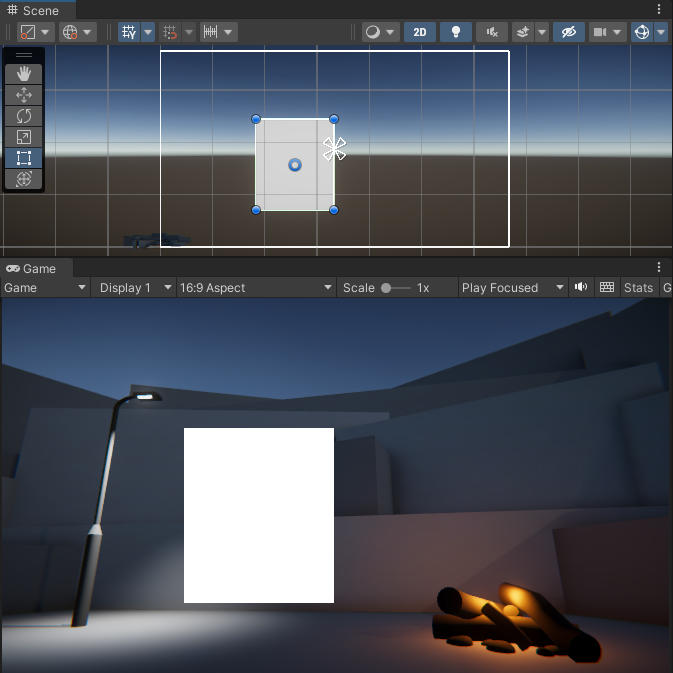Open grid snapping settings dropdown
Viewport: 673px width, 673px height.
189,32
